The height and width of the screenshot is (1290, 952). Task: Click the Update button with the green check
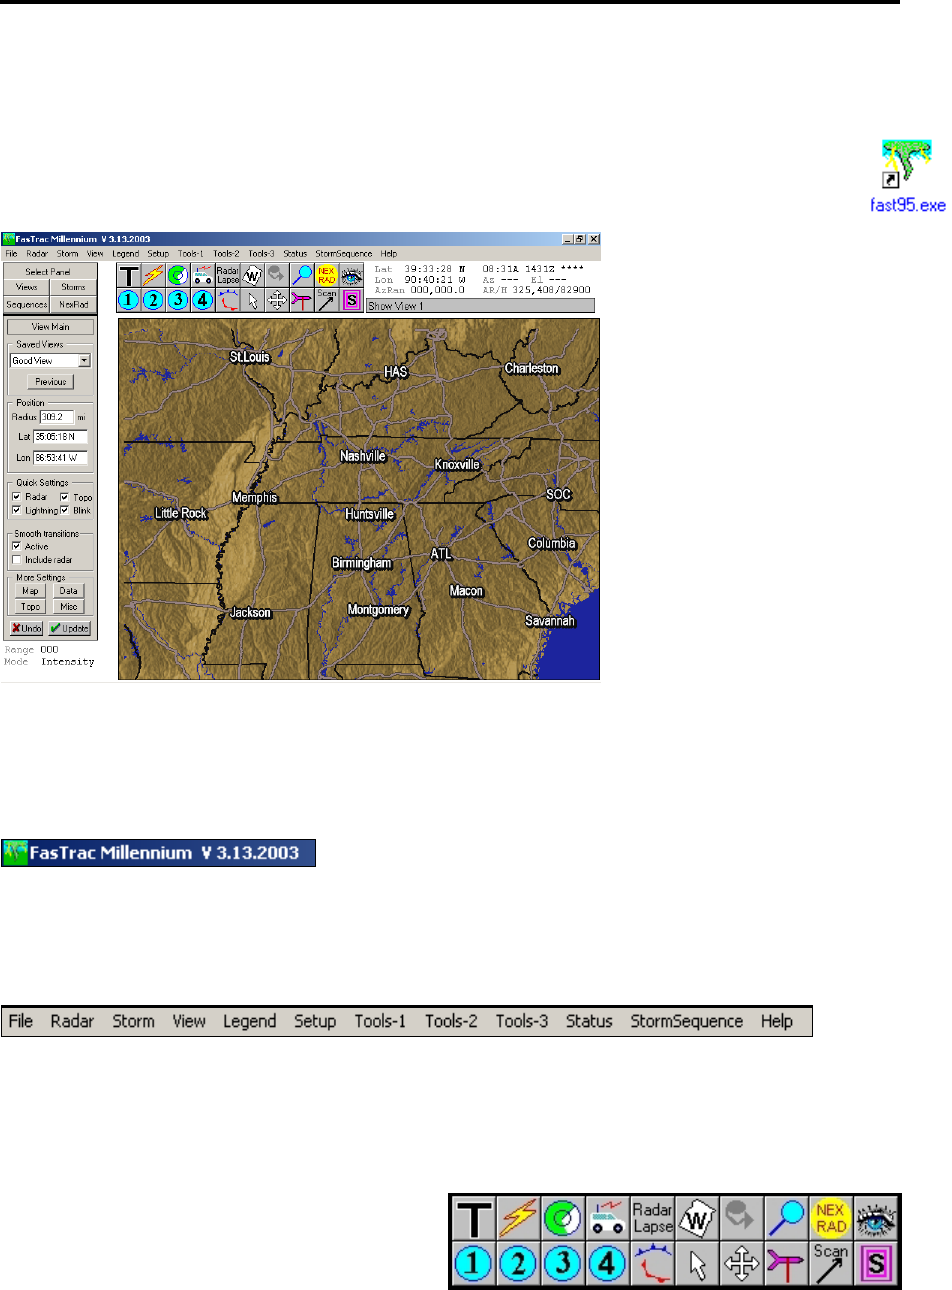click(x=70, y=629)
